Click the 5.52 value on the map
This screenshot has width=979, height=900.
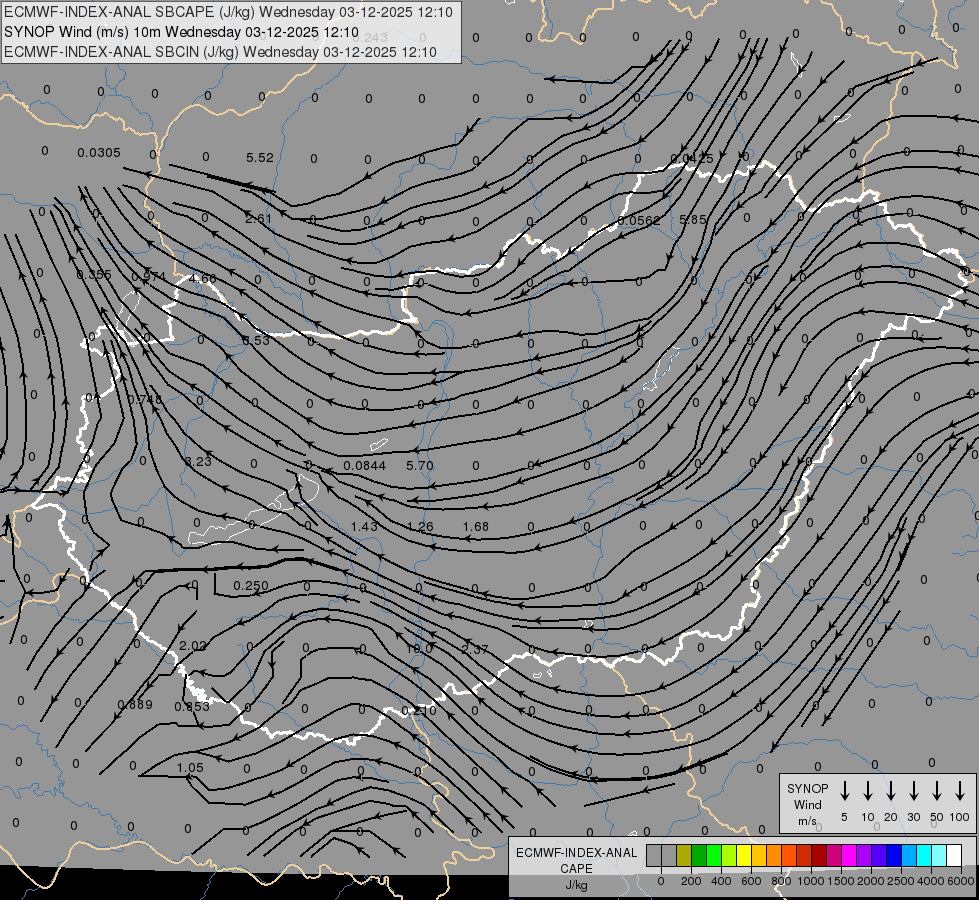260,157
